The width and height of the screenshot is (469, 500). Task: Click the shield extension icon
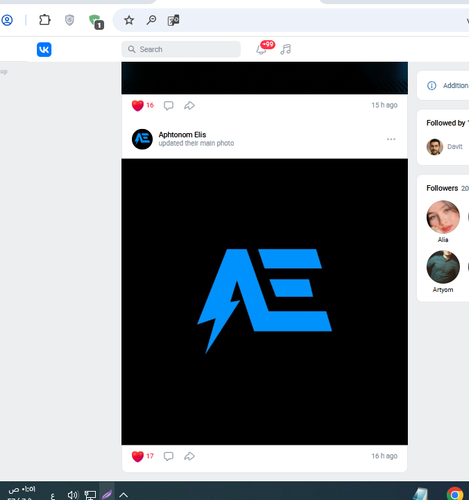coord(69,20)
